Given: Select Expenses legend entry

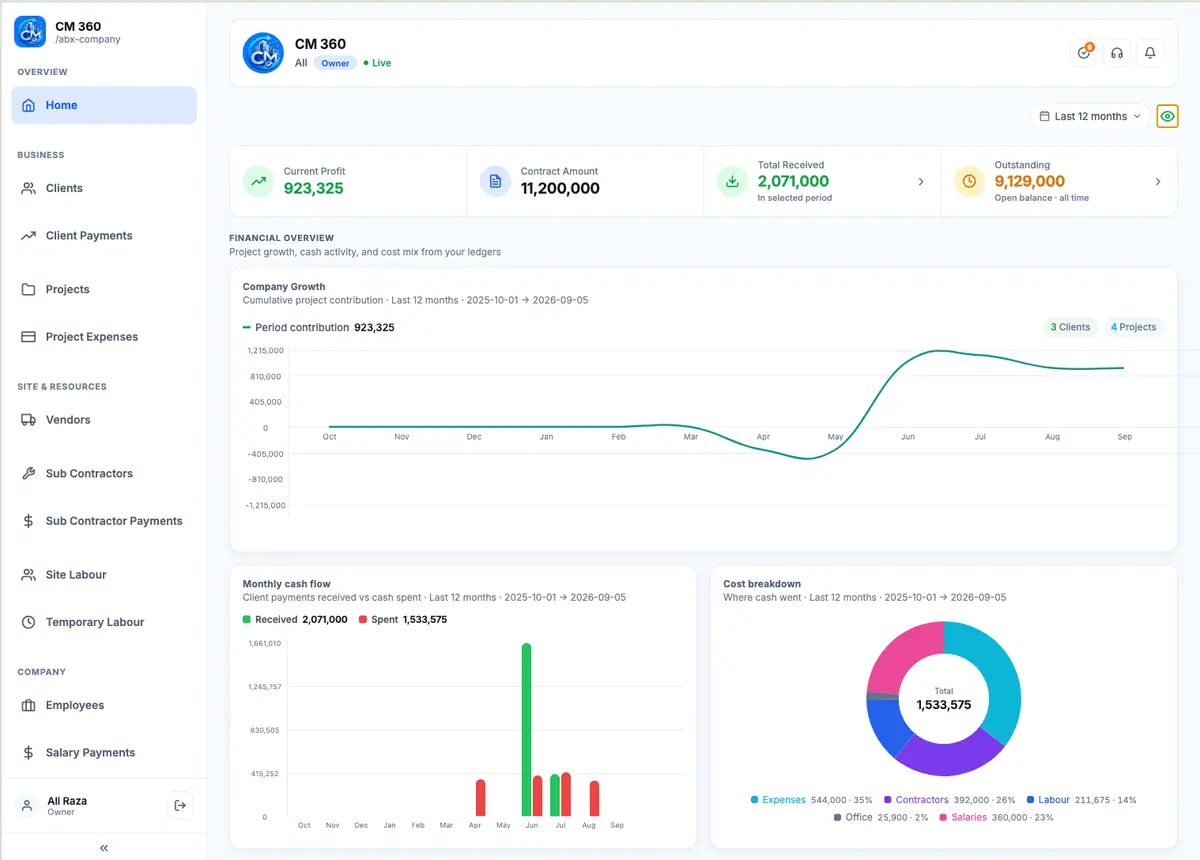Looking at the screenshot, I should tap(811, 800).
